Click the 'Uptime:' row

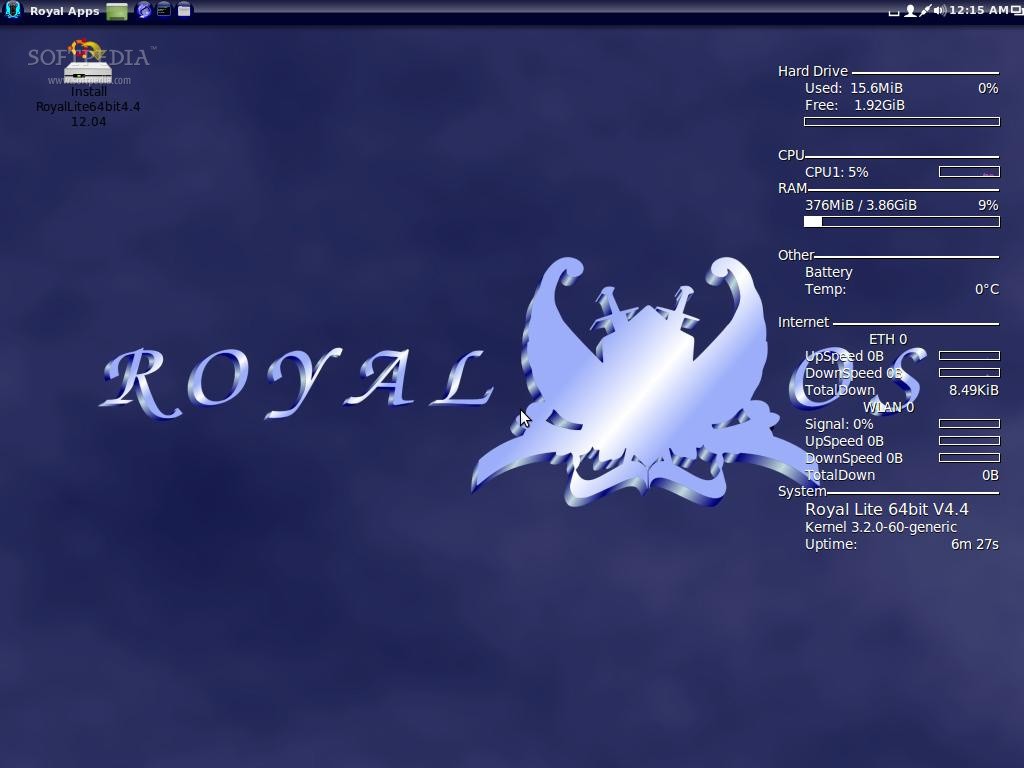pos(901,544)
